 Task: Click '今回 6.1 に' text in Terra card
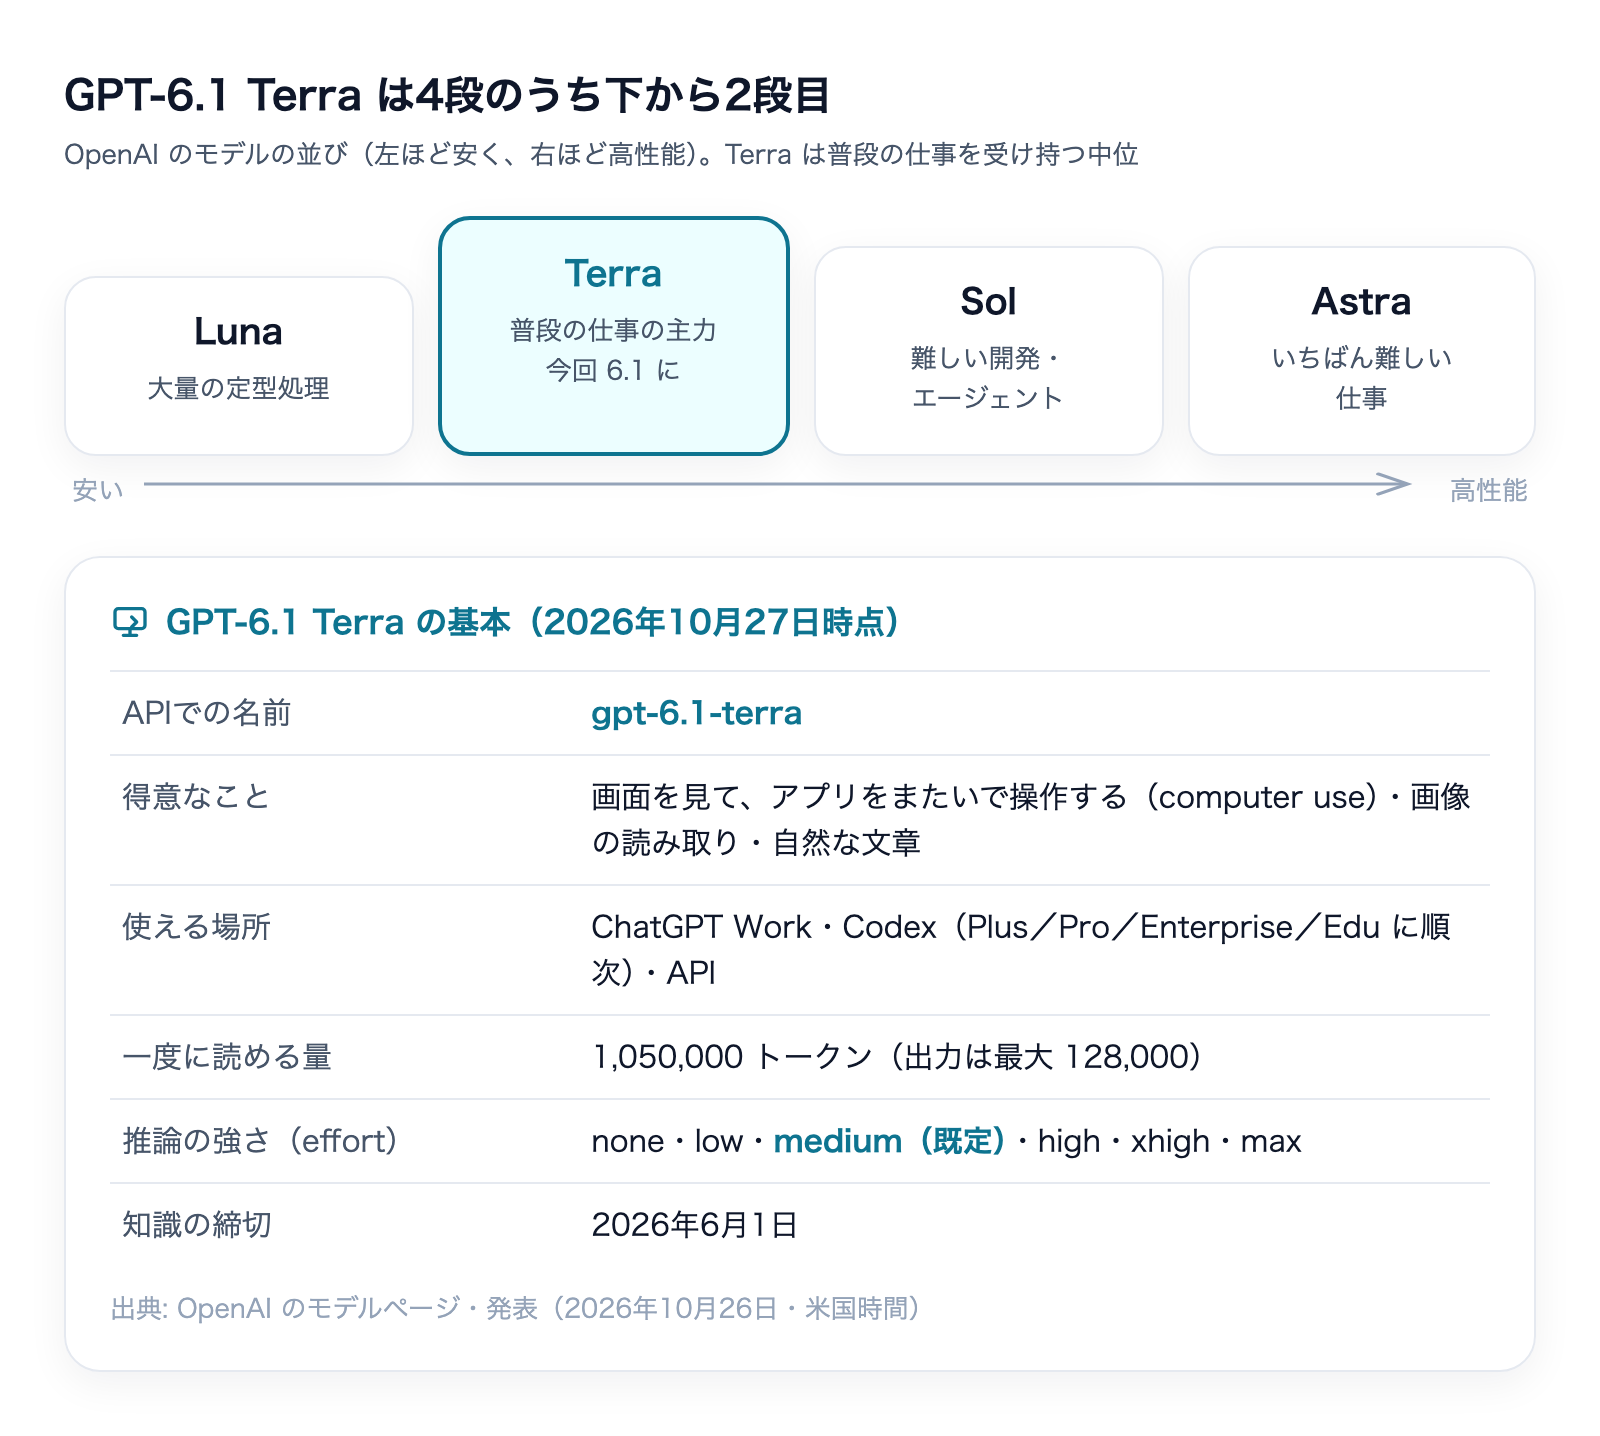click(x=613, y=371)
